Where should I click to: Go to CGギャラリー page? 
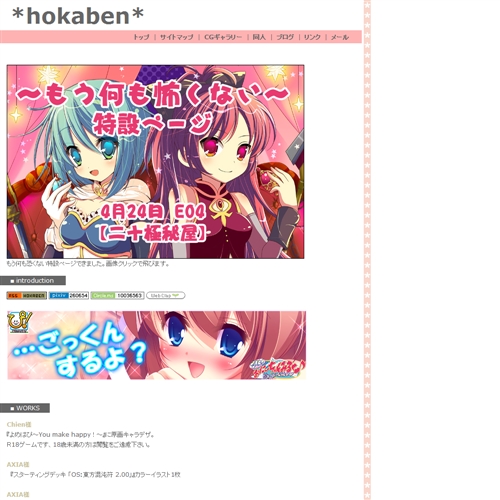coord(223,37)
